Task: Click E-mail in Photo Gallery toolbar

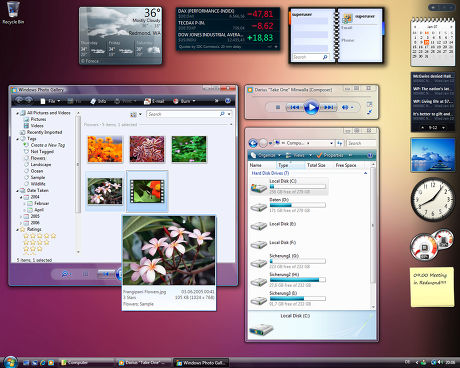Action: [x=154, y=101]
